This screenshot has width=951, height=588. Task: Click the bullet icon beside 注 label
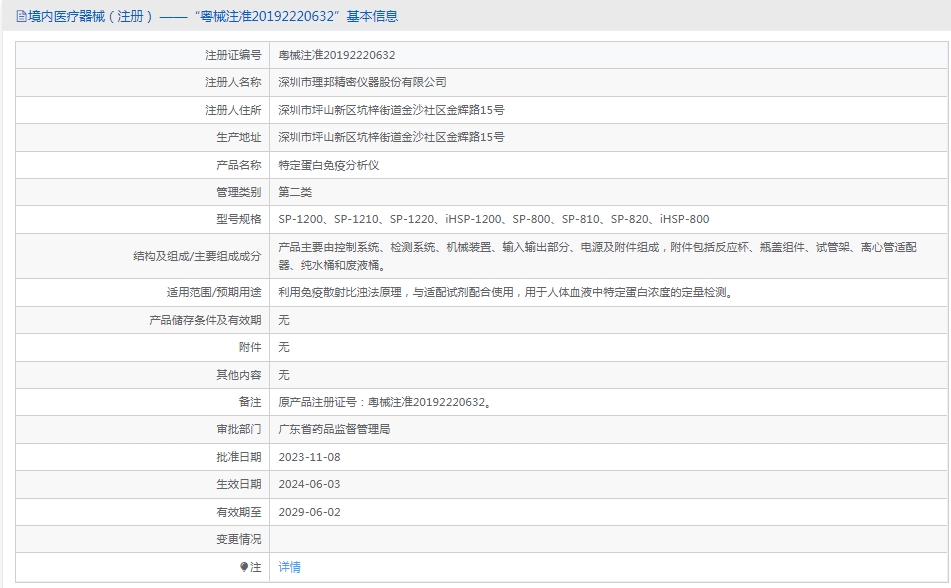click(243, 567)
